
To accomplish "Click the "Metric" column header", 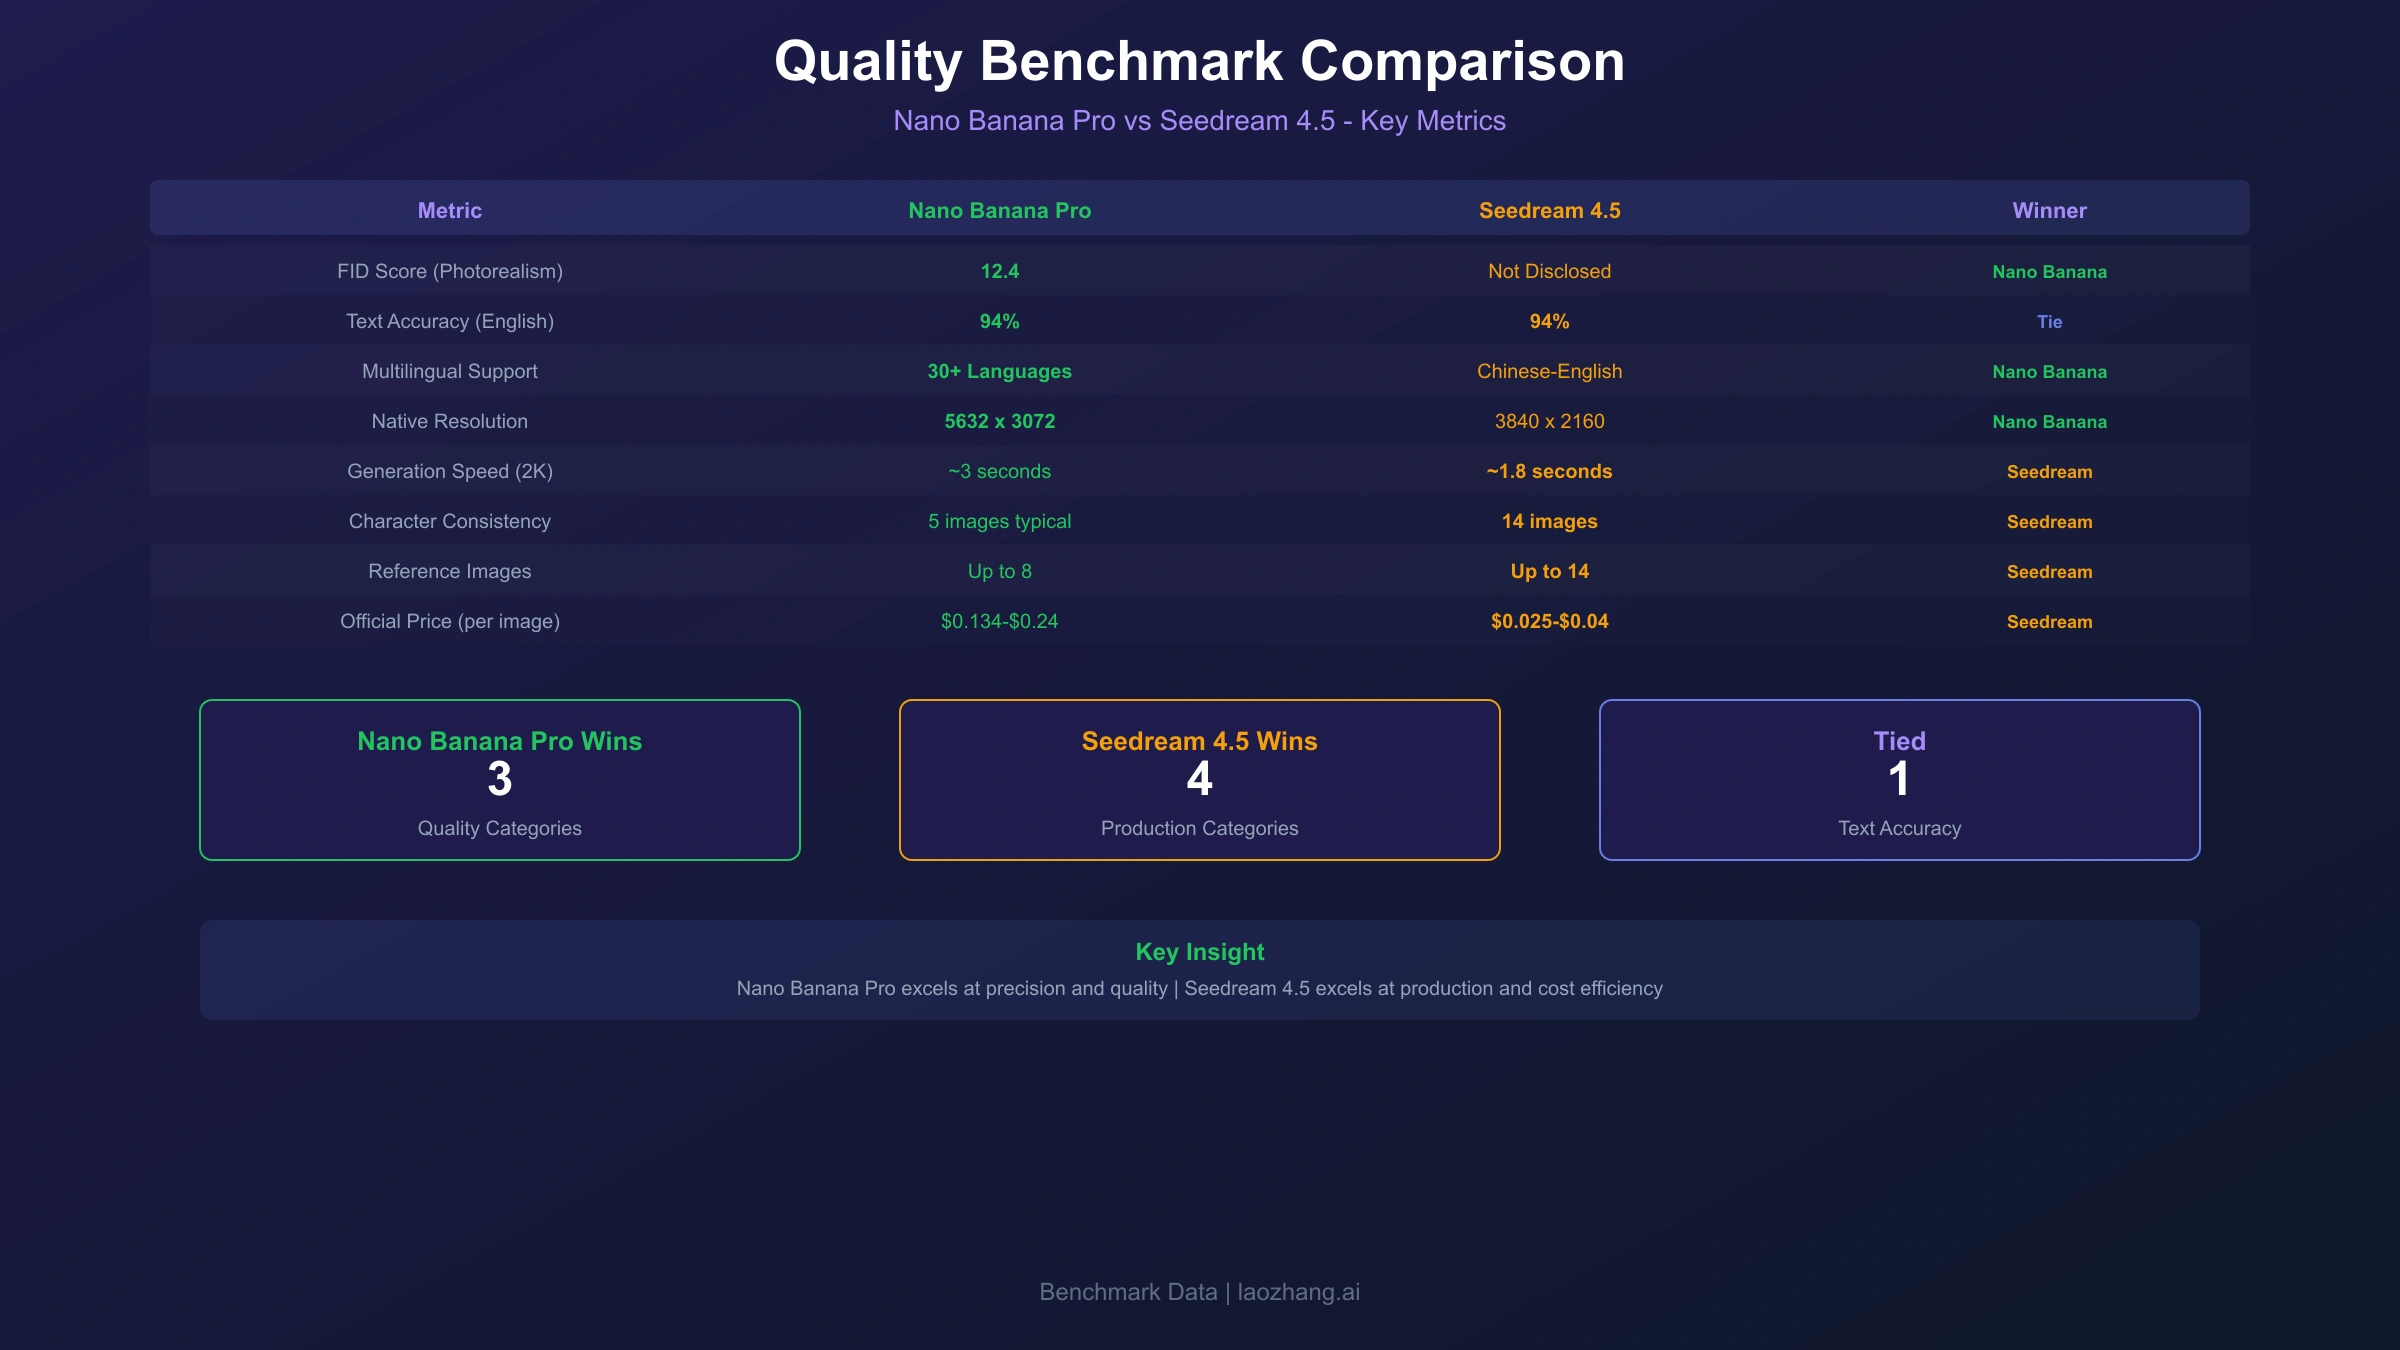I will pyautogui.click(x=450, y=210).
